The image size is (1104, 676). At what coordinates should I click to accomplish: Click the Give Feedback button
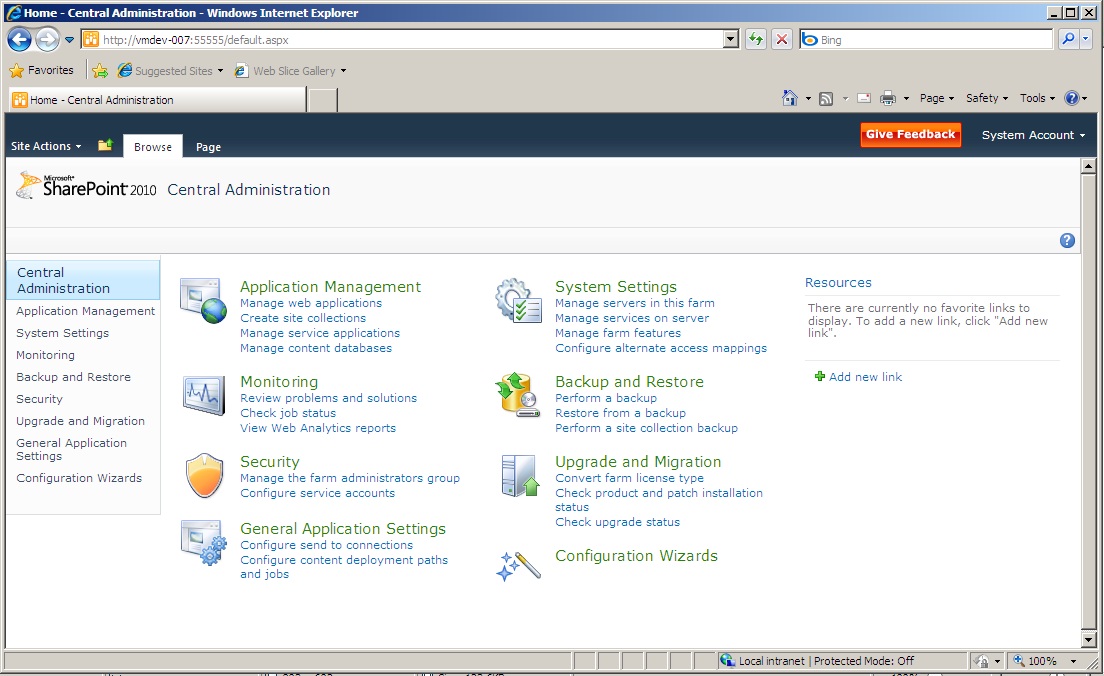pos(910,134)
